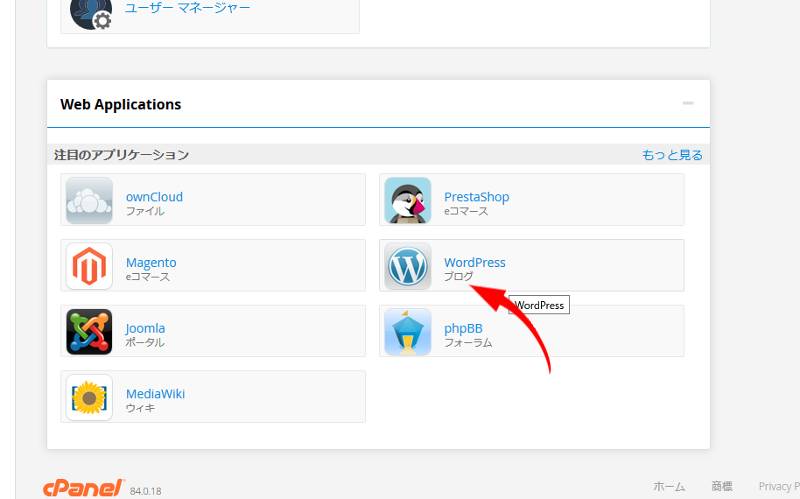Click ファイル under ownCloud
This screenshot has width=800, height=499.
(145, 211)
